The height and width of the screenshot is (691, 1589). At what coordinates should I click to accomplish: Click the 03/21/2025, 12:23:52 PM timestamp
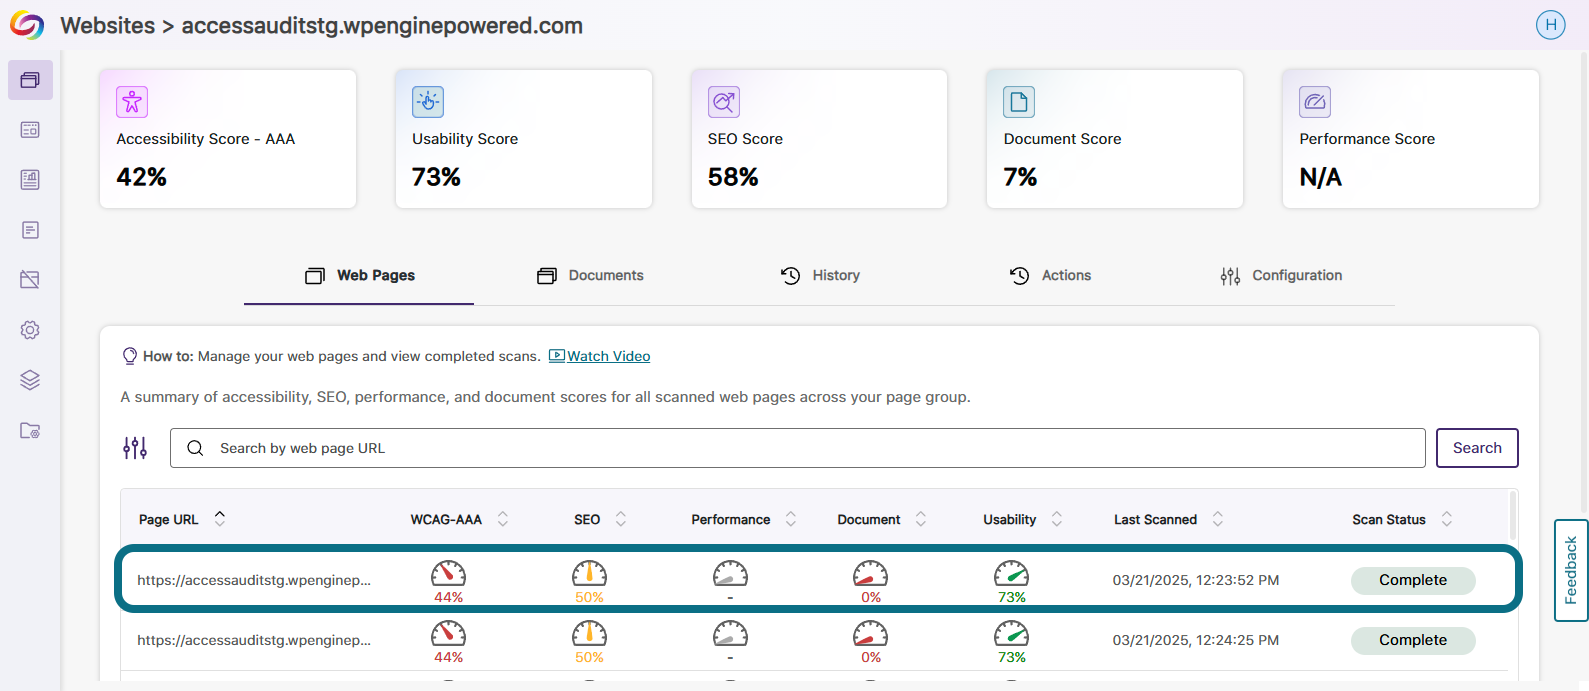click(1196, 580)
